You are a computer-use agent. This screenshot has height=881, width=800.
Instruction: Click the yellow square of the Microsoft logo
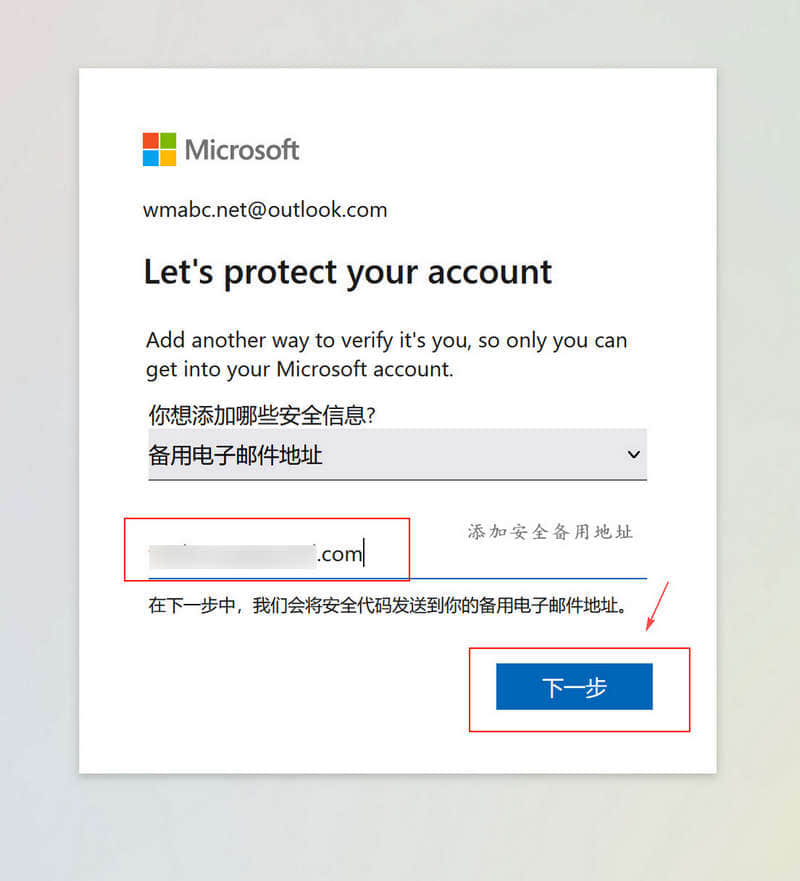168,158
